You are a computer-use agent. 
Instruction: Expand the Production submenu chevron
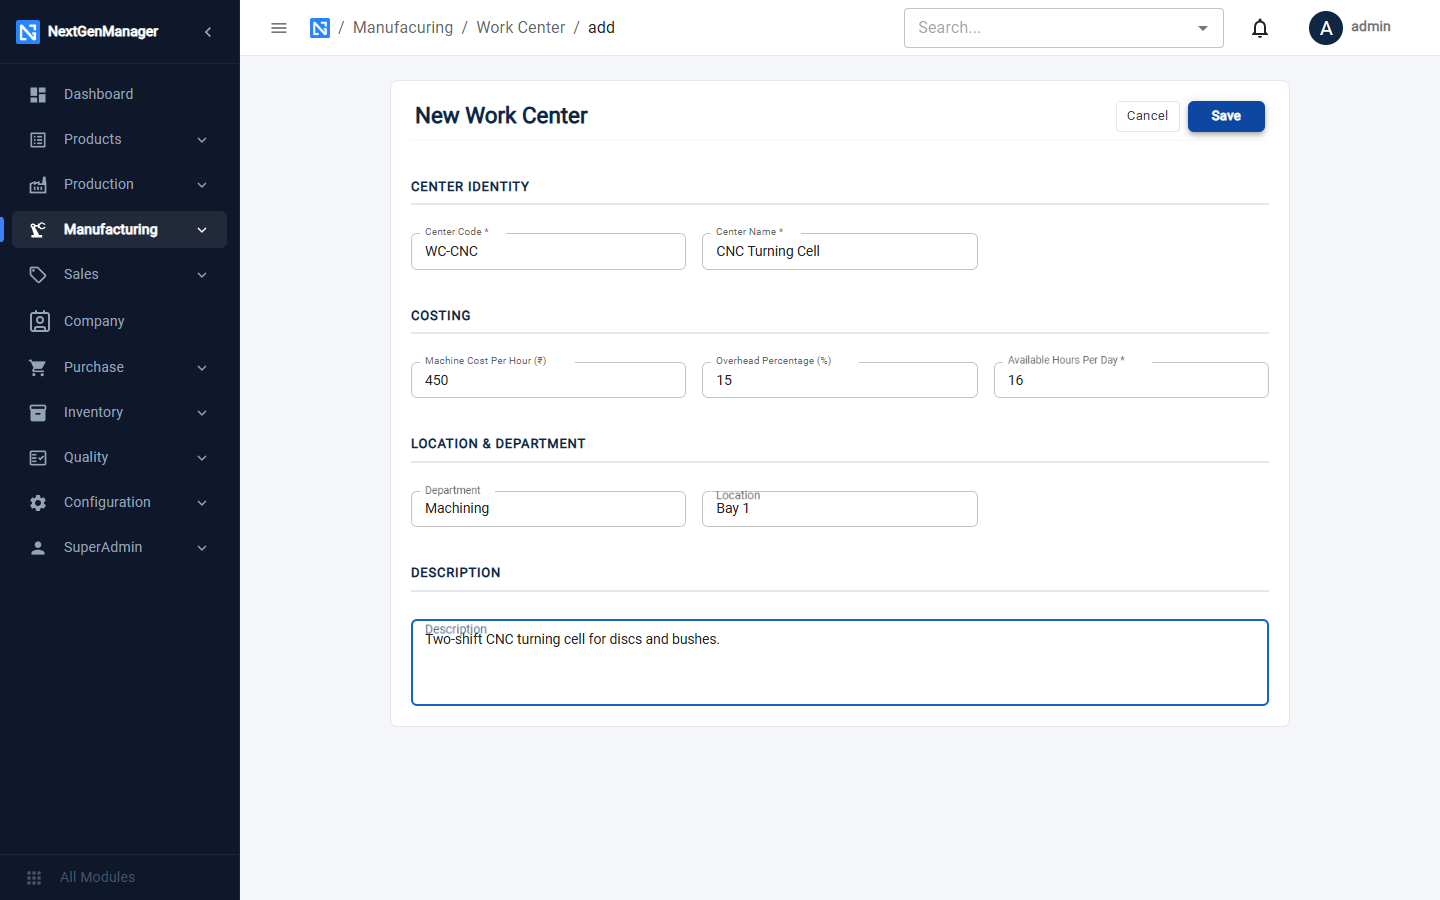point(202,185)
